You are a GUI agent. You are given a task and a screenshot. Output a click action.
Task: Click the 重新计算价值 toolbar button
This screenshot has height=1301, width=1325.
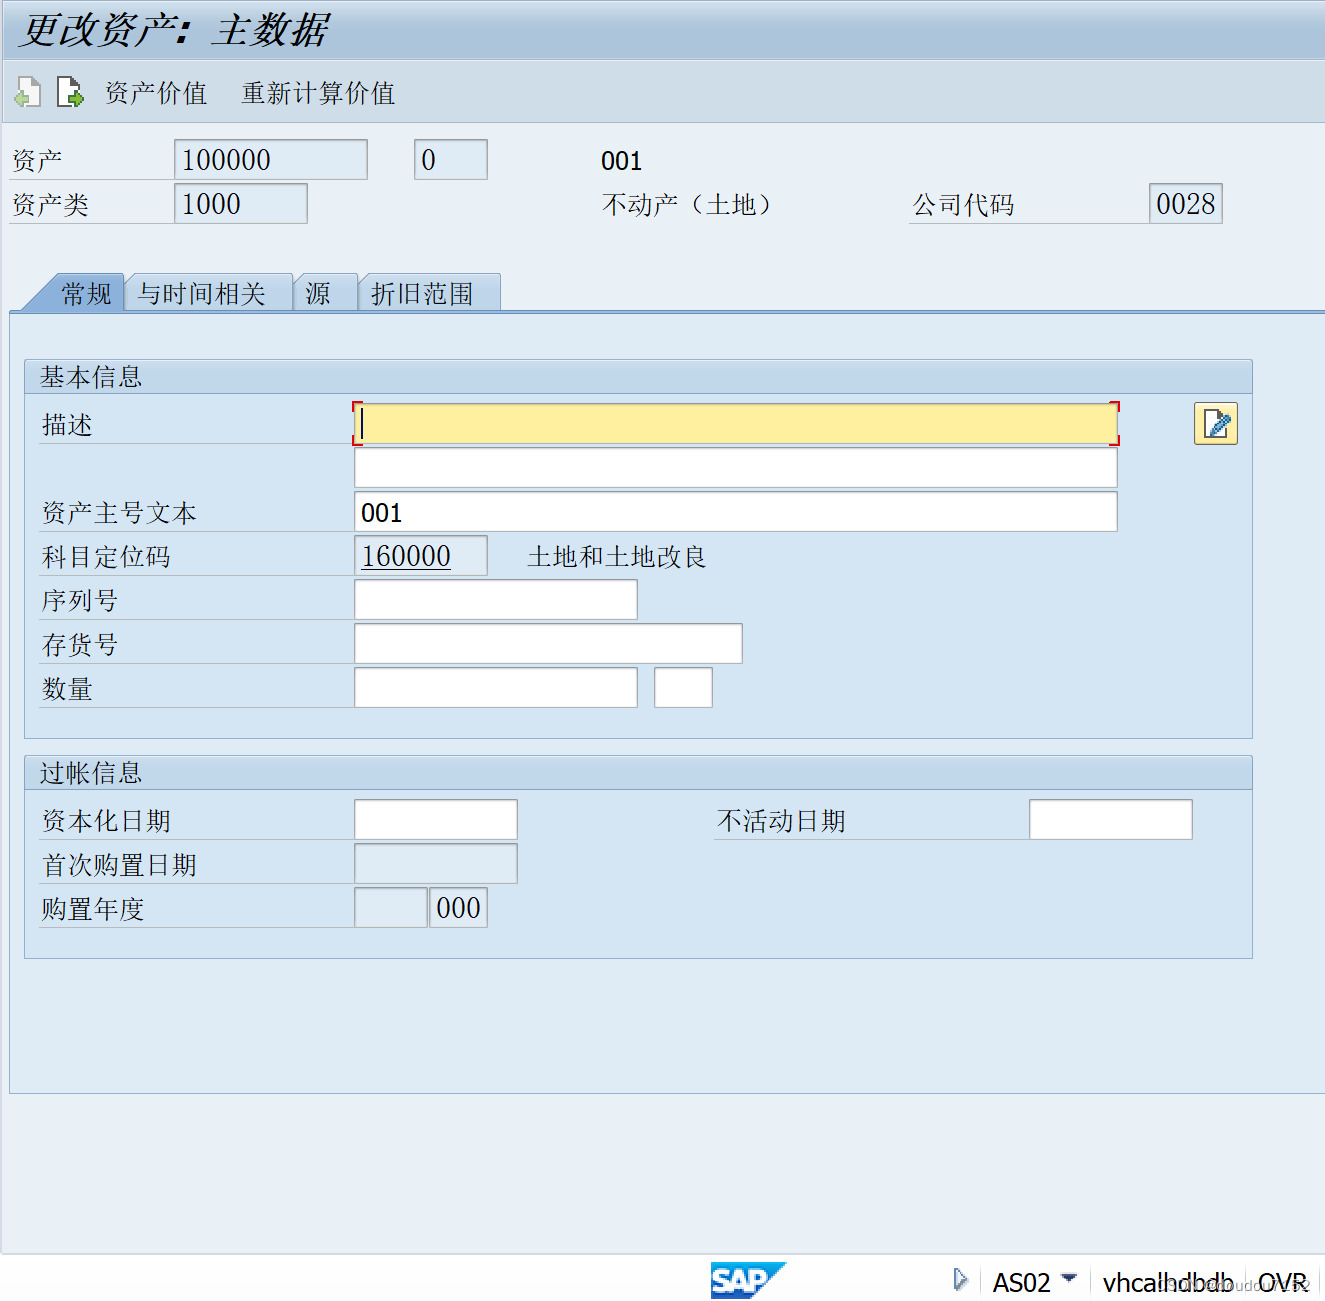click(x=318, y=93)
